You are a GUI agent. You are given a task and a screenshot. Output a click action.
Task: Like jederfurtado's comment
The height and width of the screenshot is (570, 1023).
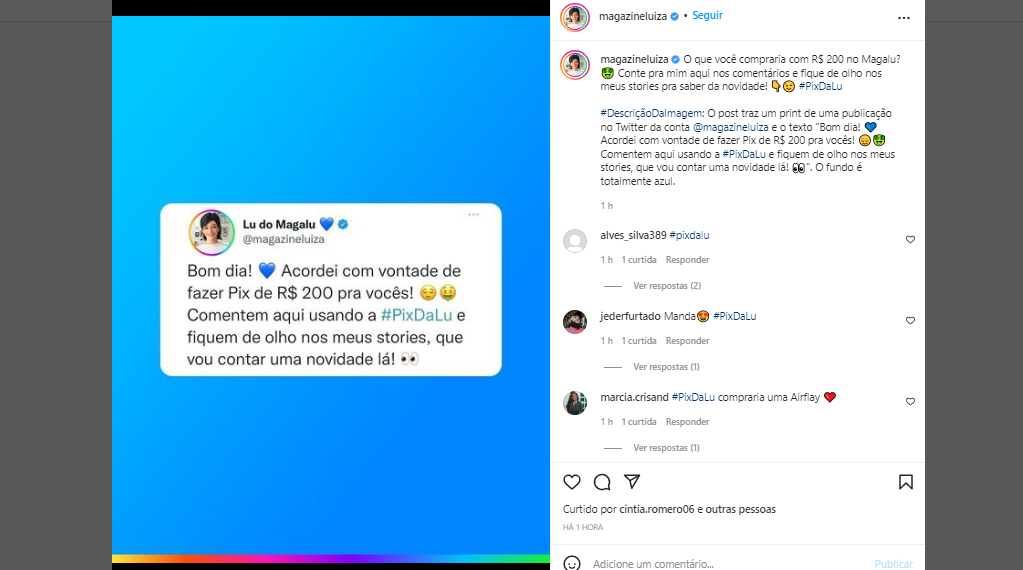(x=910, y=320)
